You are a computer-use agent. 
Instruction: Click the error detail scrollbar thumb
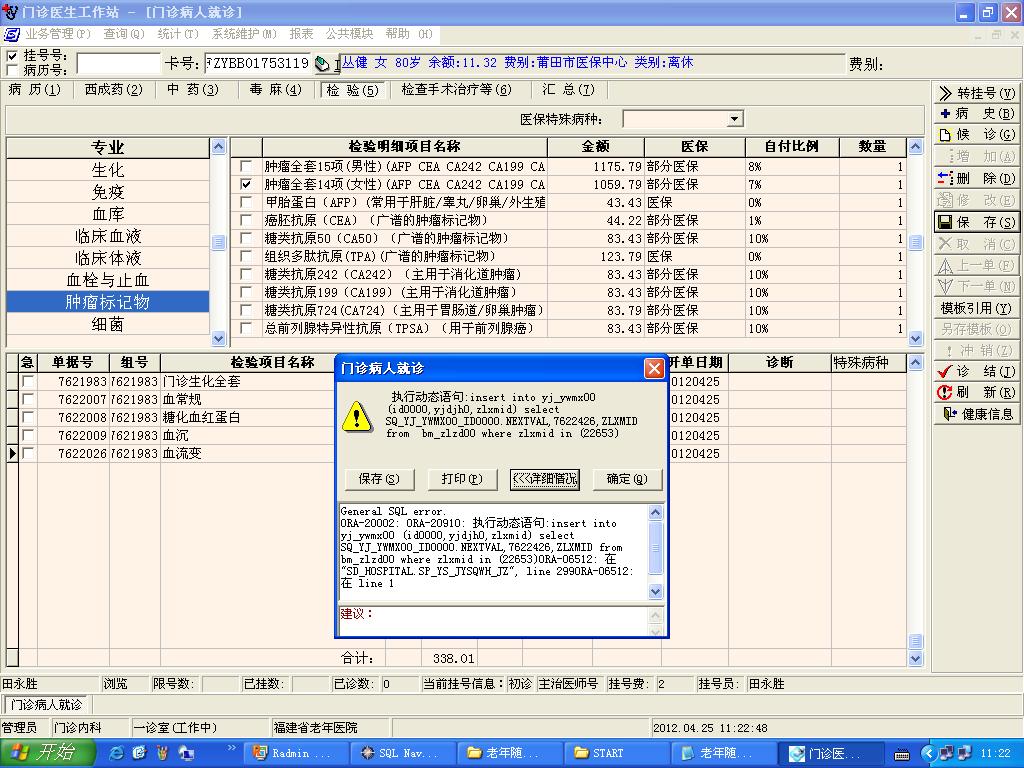[656, 547]
